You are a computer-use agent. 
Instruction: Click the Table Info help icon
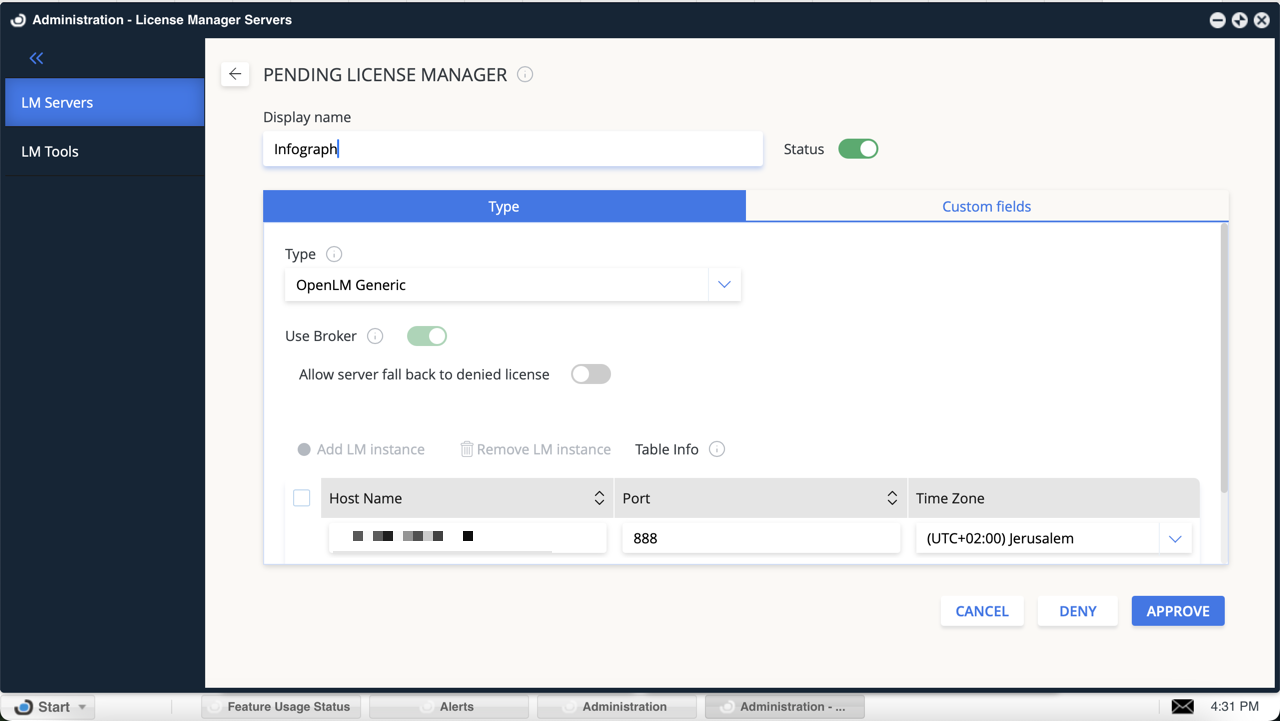pos(717,449)
